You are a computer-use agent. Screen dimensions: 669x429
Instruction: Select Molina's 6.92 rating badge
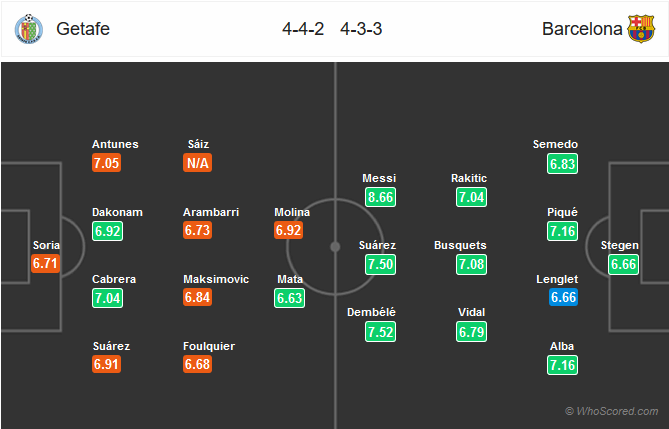point(288,230)
